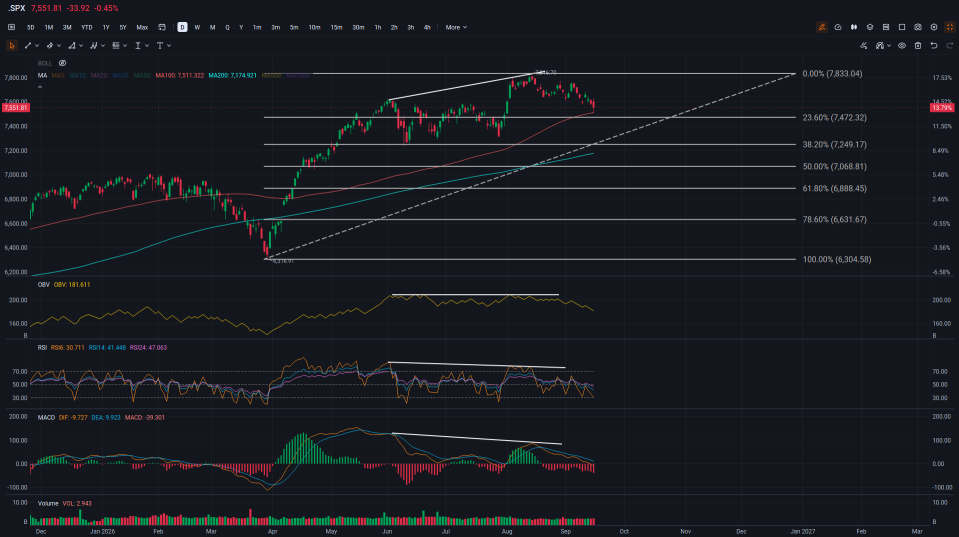The image size is (959, 537).
Task: Toggle the MA200 moving average line
Action: (x=232, y=76)
